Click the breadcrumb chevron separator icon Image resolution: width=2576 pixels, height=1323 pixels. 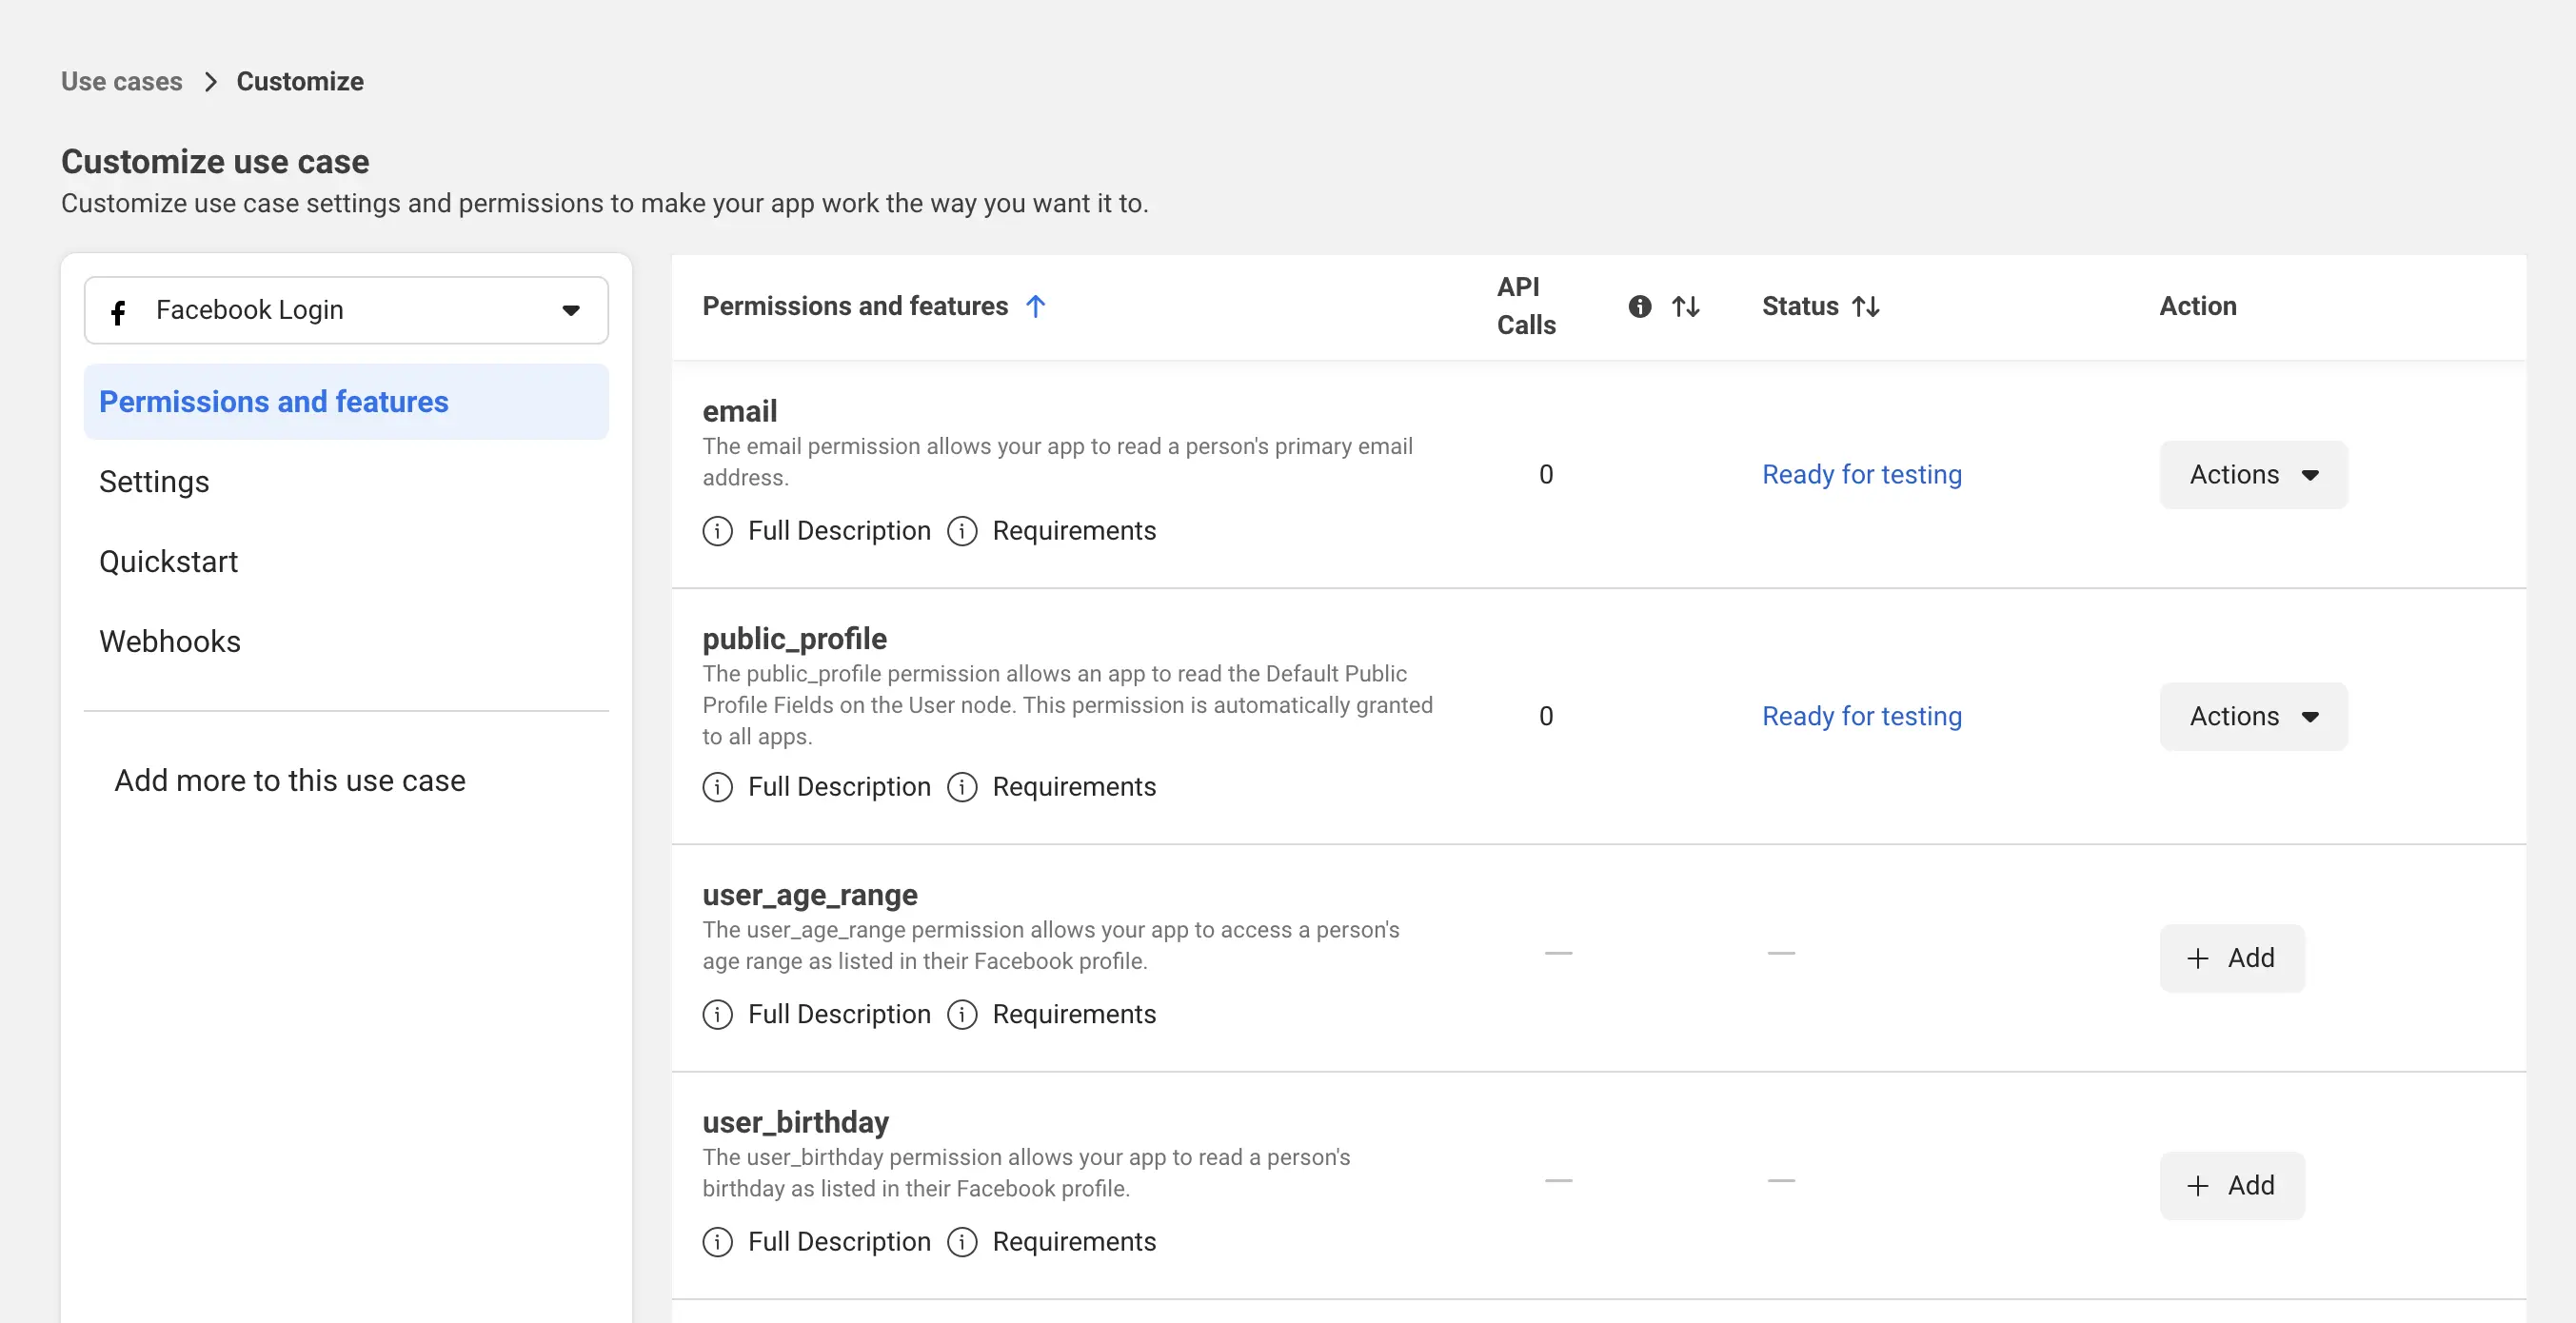[210, 82]
